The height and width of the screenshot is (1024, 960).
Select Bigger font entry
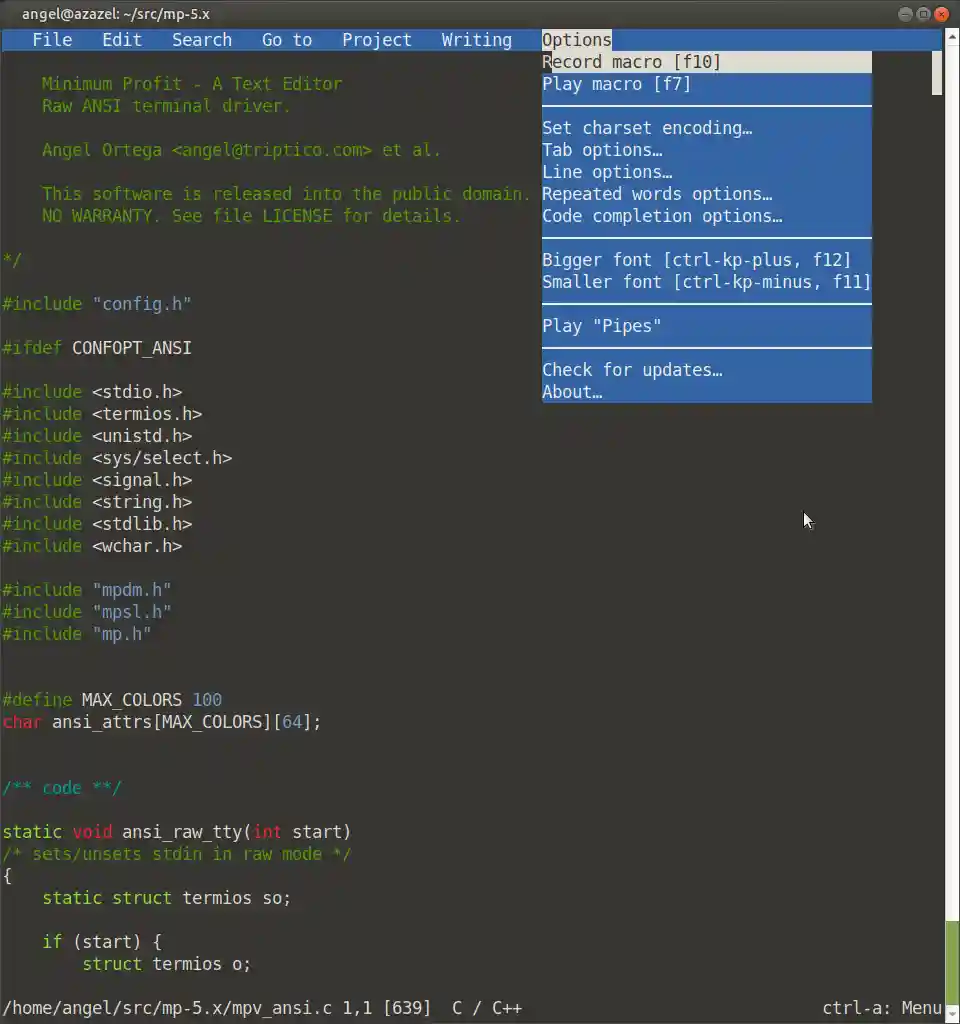707,260
